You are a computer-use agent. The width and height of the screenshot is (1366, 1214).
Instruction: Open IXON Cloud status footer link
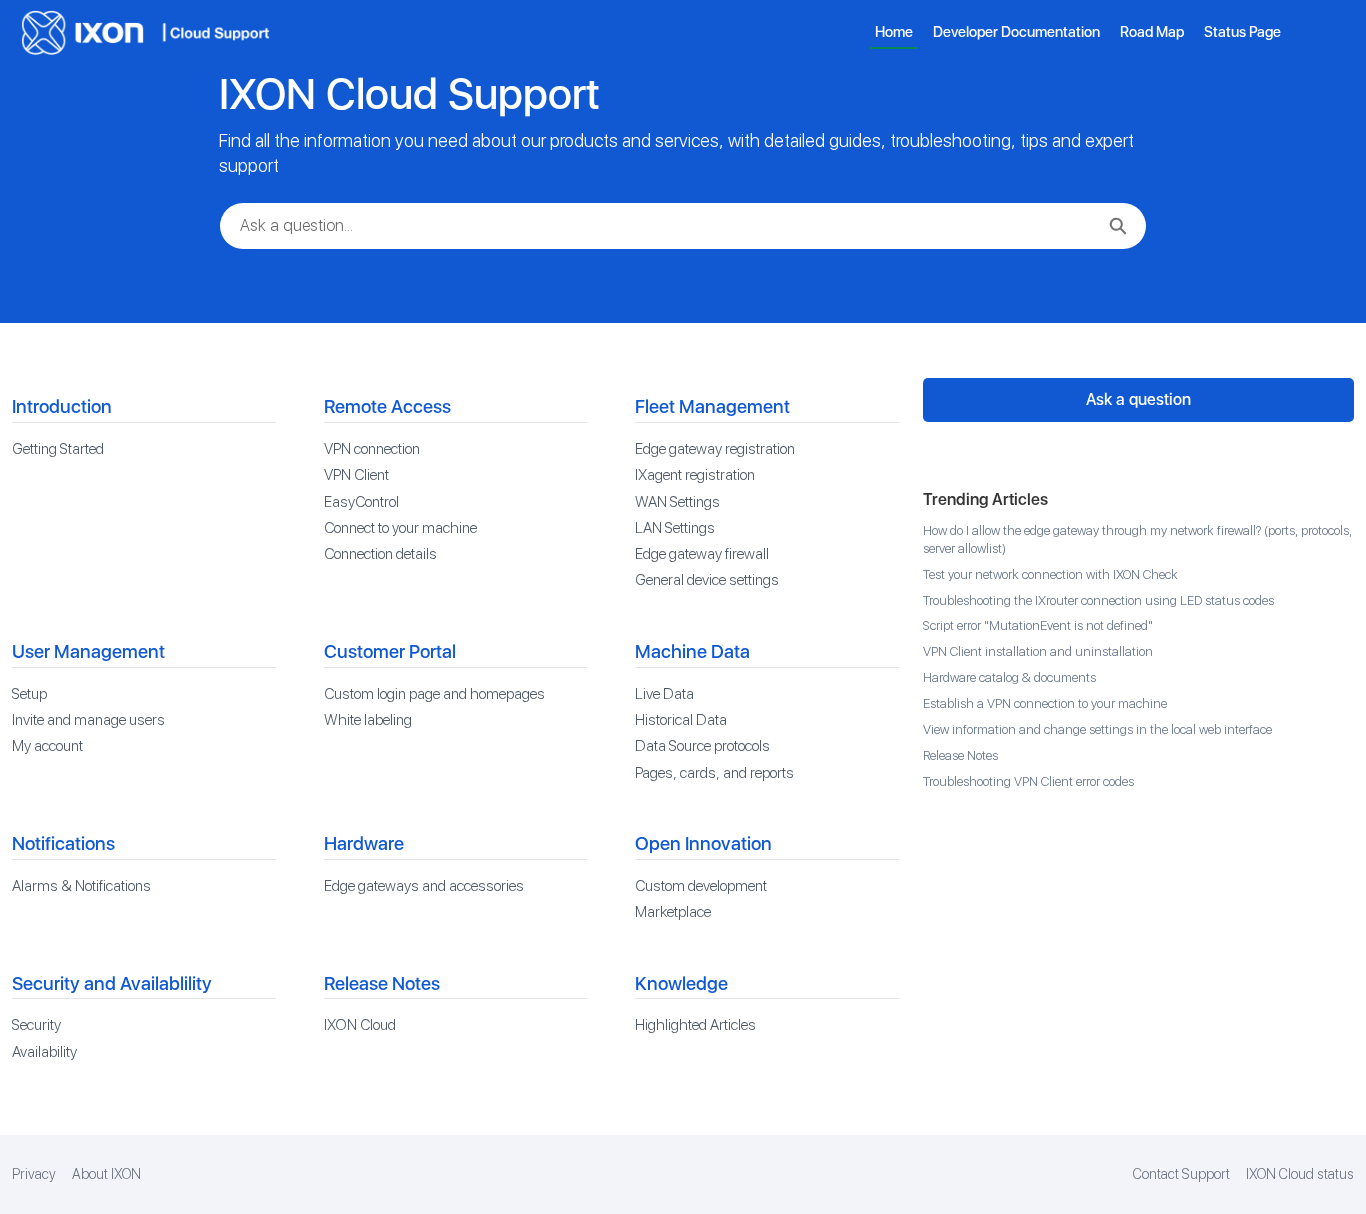tap(1299, 1174)
